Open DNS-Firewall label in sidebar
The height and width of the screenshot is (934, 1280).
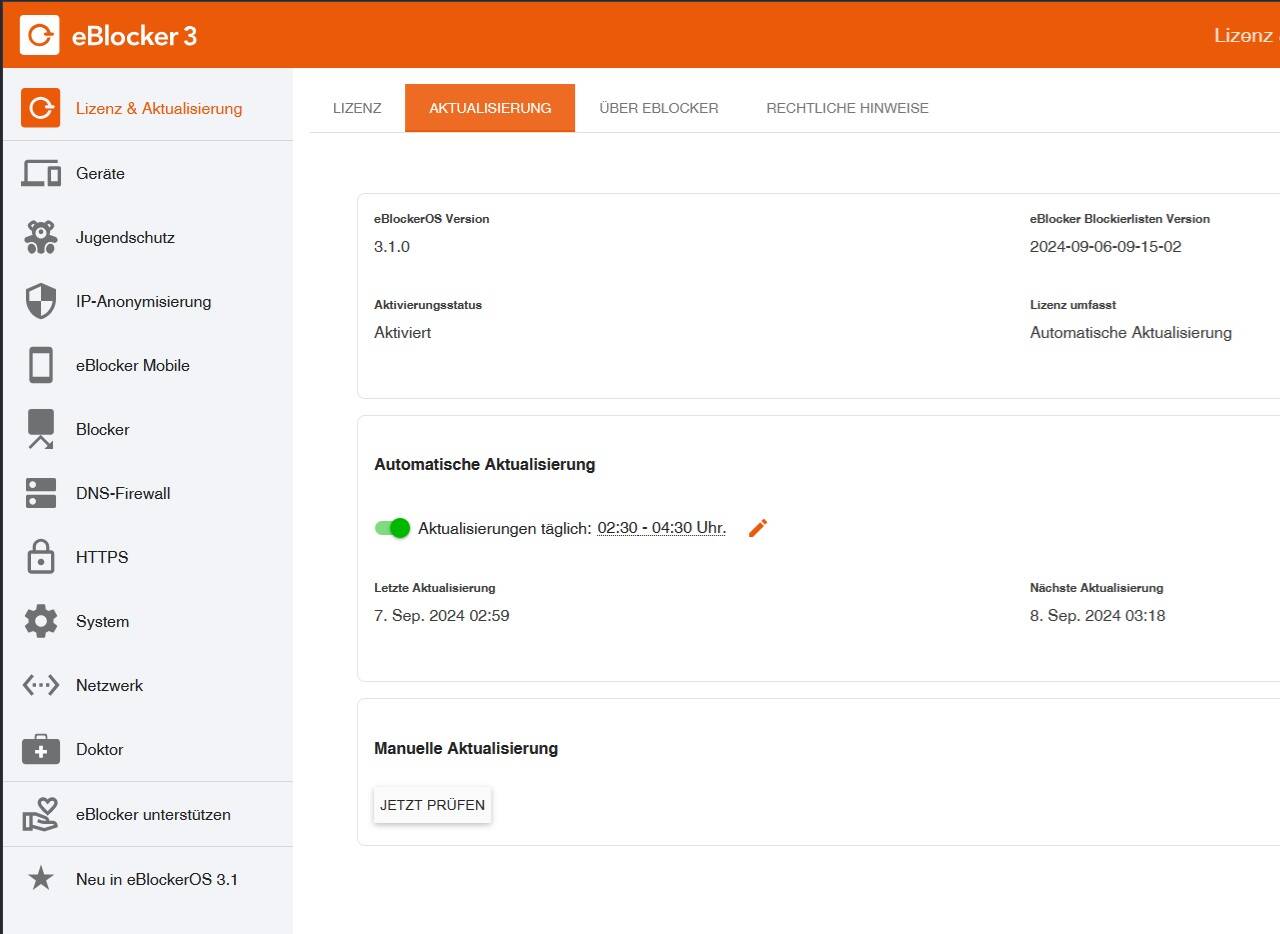(123, 494)
